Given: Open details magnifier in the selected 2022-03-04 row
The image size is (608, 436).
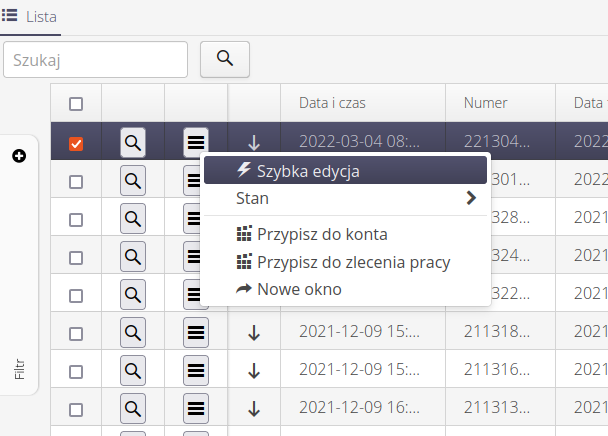Looking at the screenshot, I should click(x=133, y=143).
